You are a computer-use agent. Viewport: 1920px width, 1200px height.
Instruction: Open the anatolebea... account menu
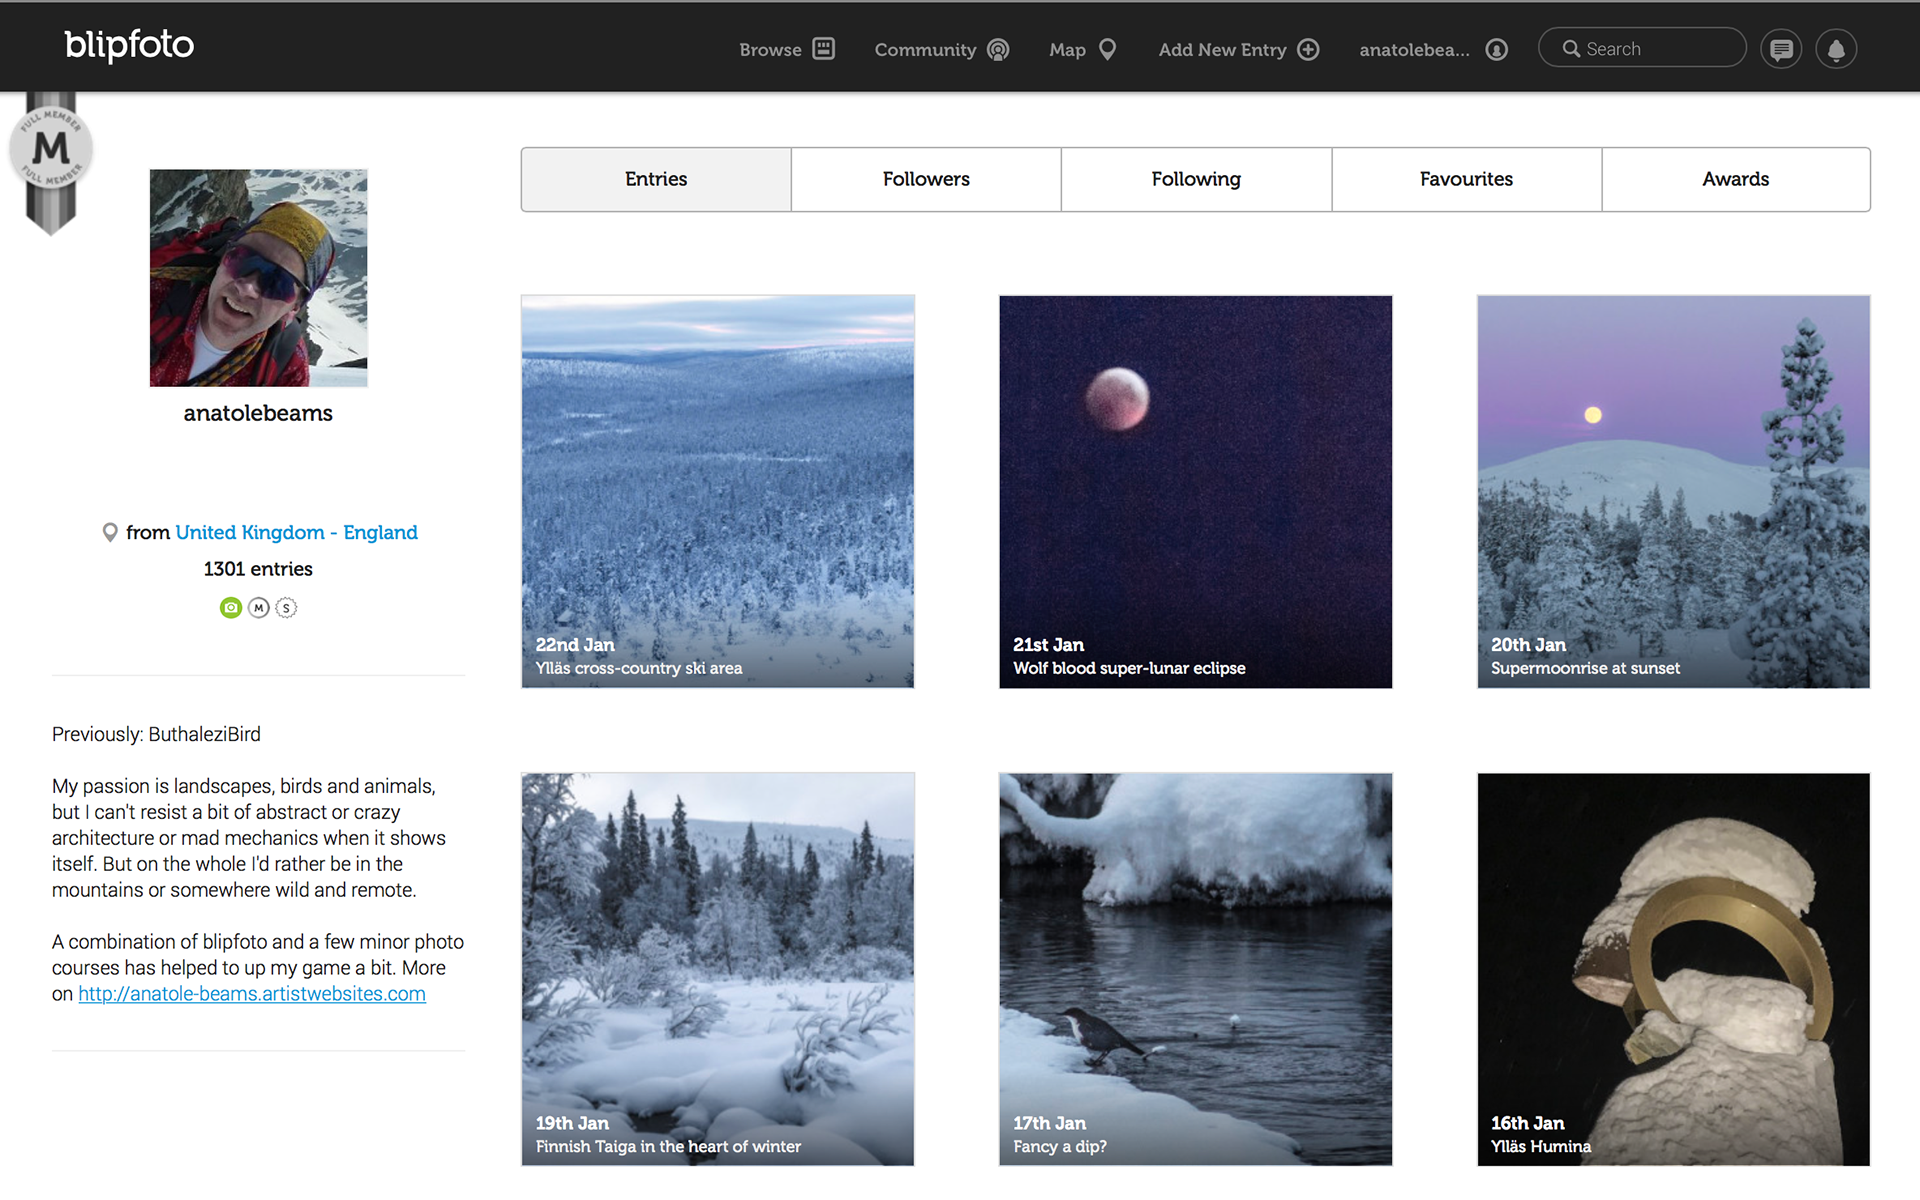tap(1432, 49)
